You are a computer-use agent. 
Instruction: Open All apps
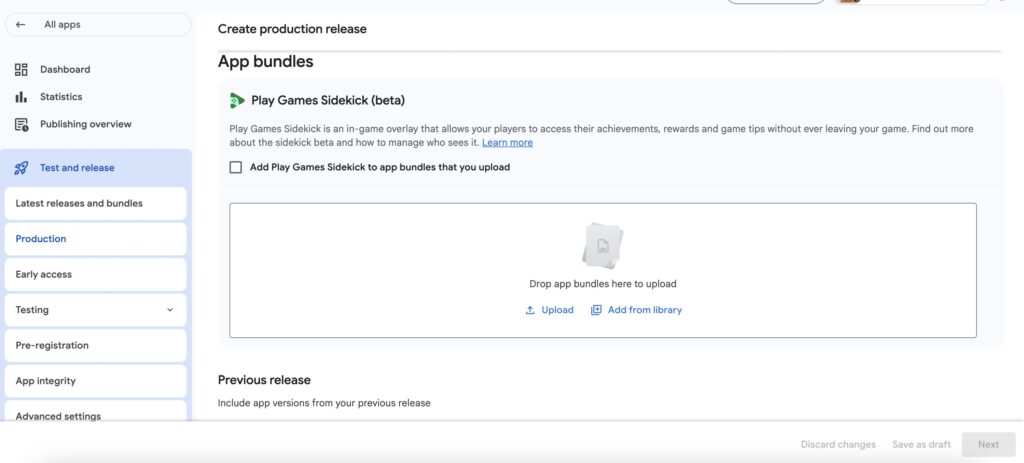click(98, 25)
